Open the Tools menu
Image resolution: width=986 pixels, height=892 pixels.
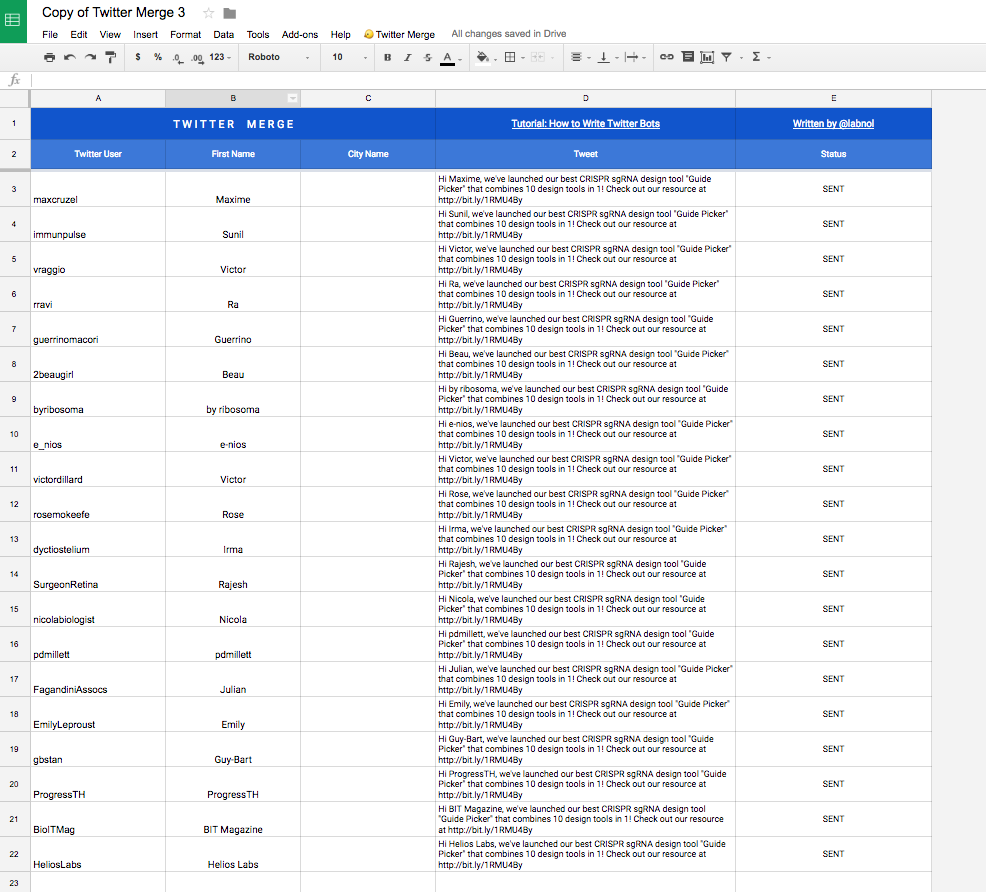click(x=258, y=35)
